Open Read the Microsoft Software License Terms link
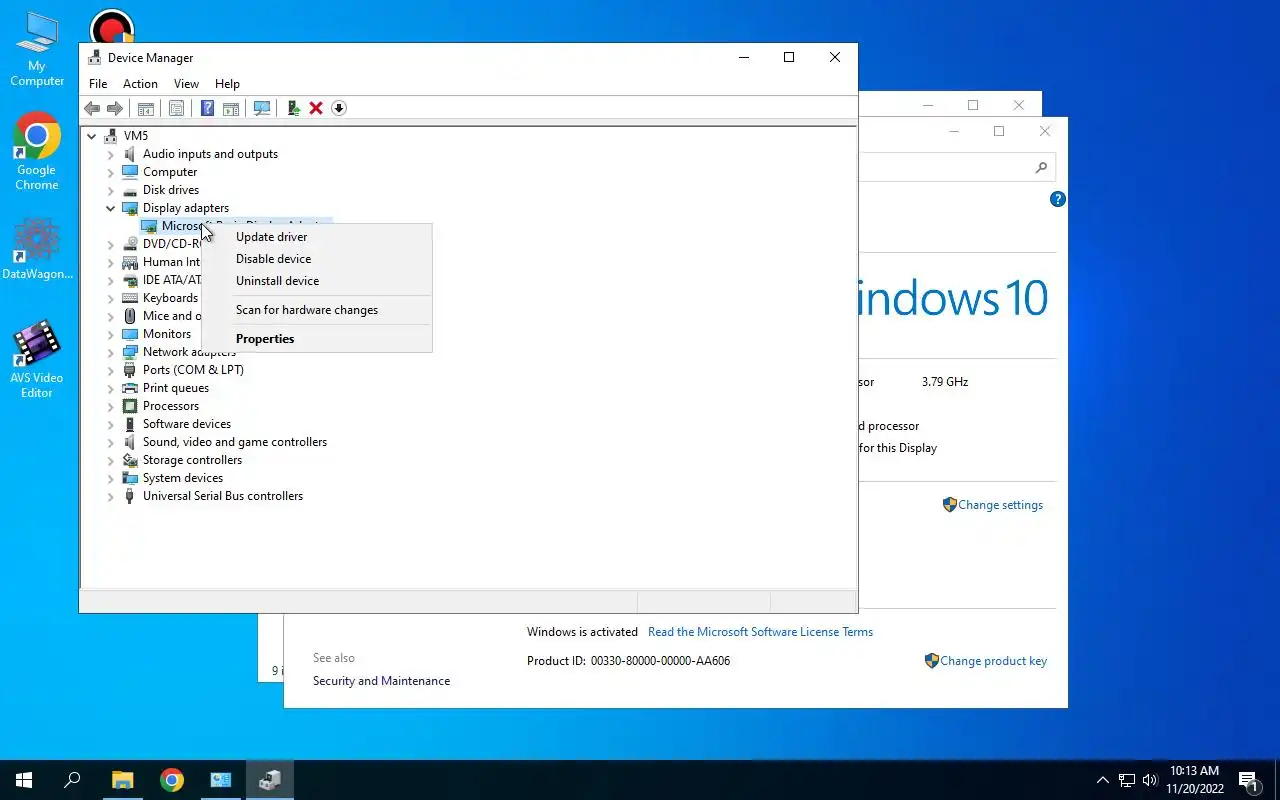 760,632
